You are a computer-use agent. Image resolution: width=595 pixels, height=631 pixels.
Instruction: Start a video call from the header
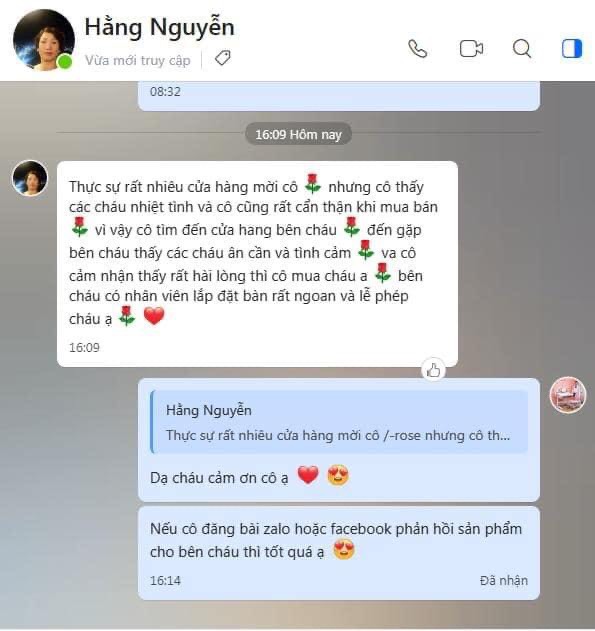click(471, 49)
